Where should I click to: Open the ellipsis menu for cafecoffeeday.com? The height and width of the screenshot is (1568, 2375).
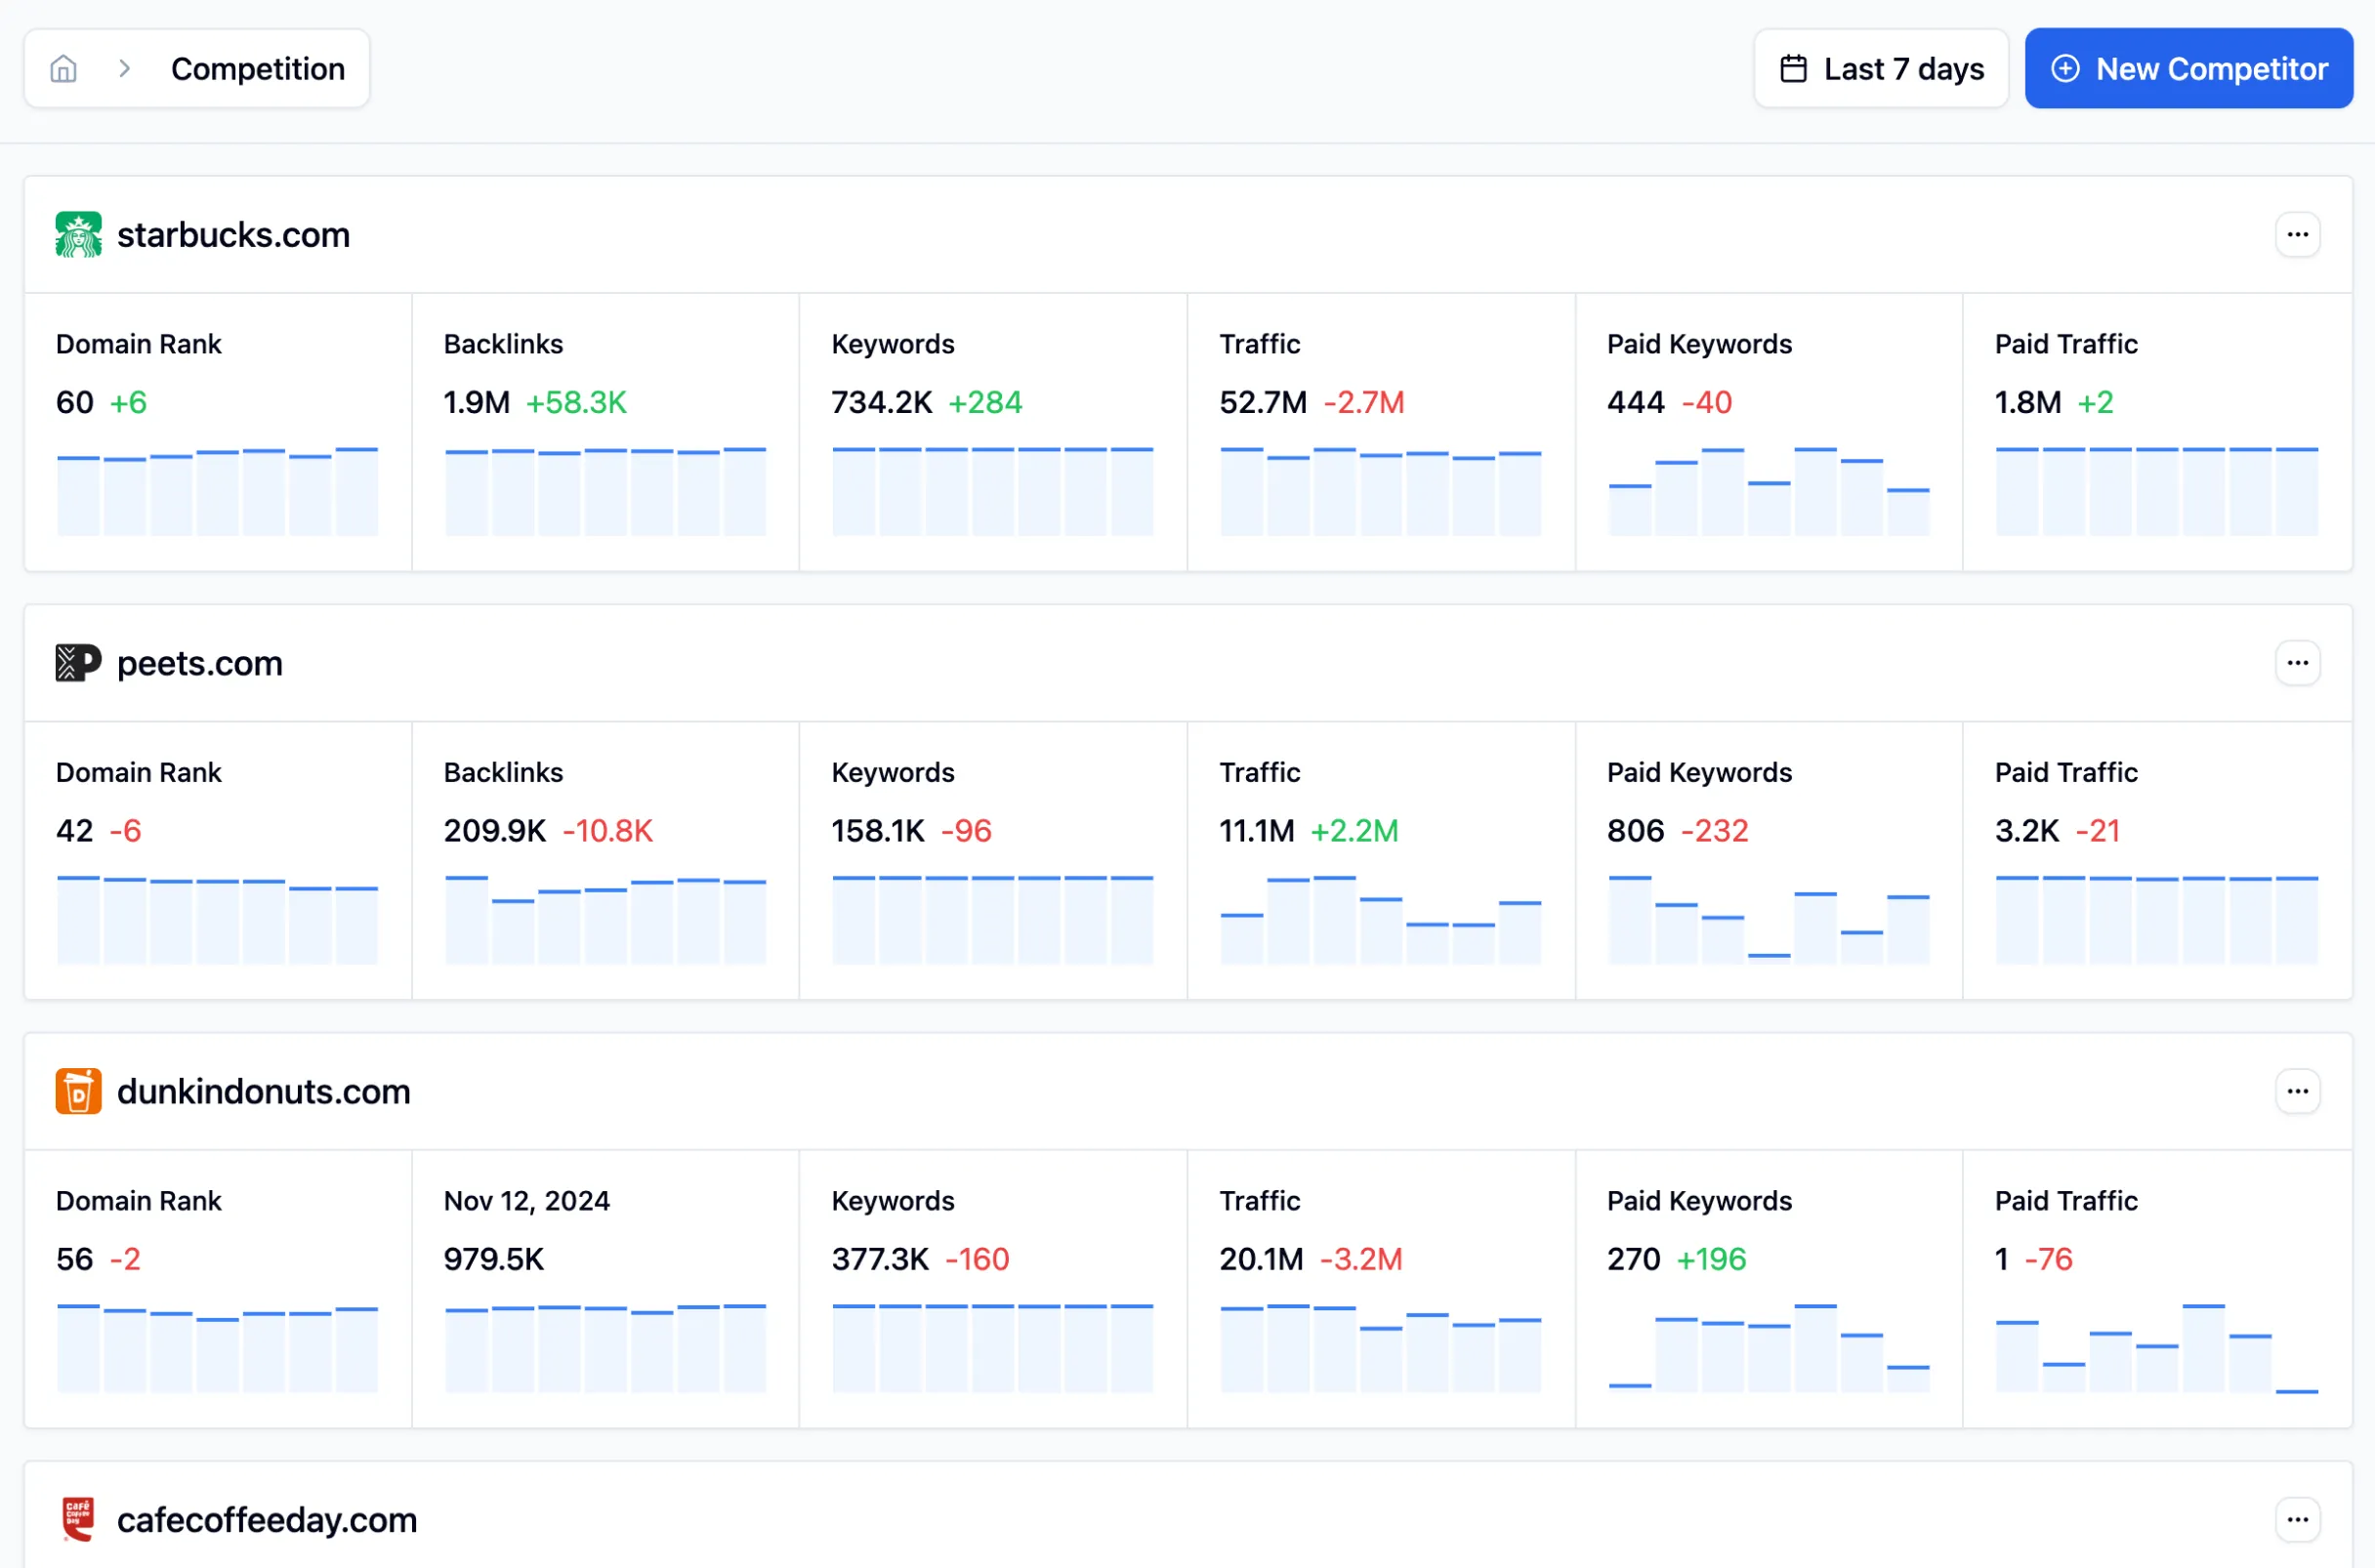tap(2297, 1519)
